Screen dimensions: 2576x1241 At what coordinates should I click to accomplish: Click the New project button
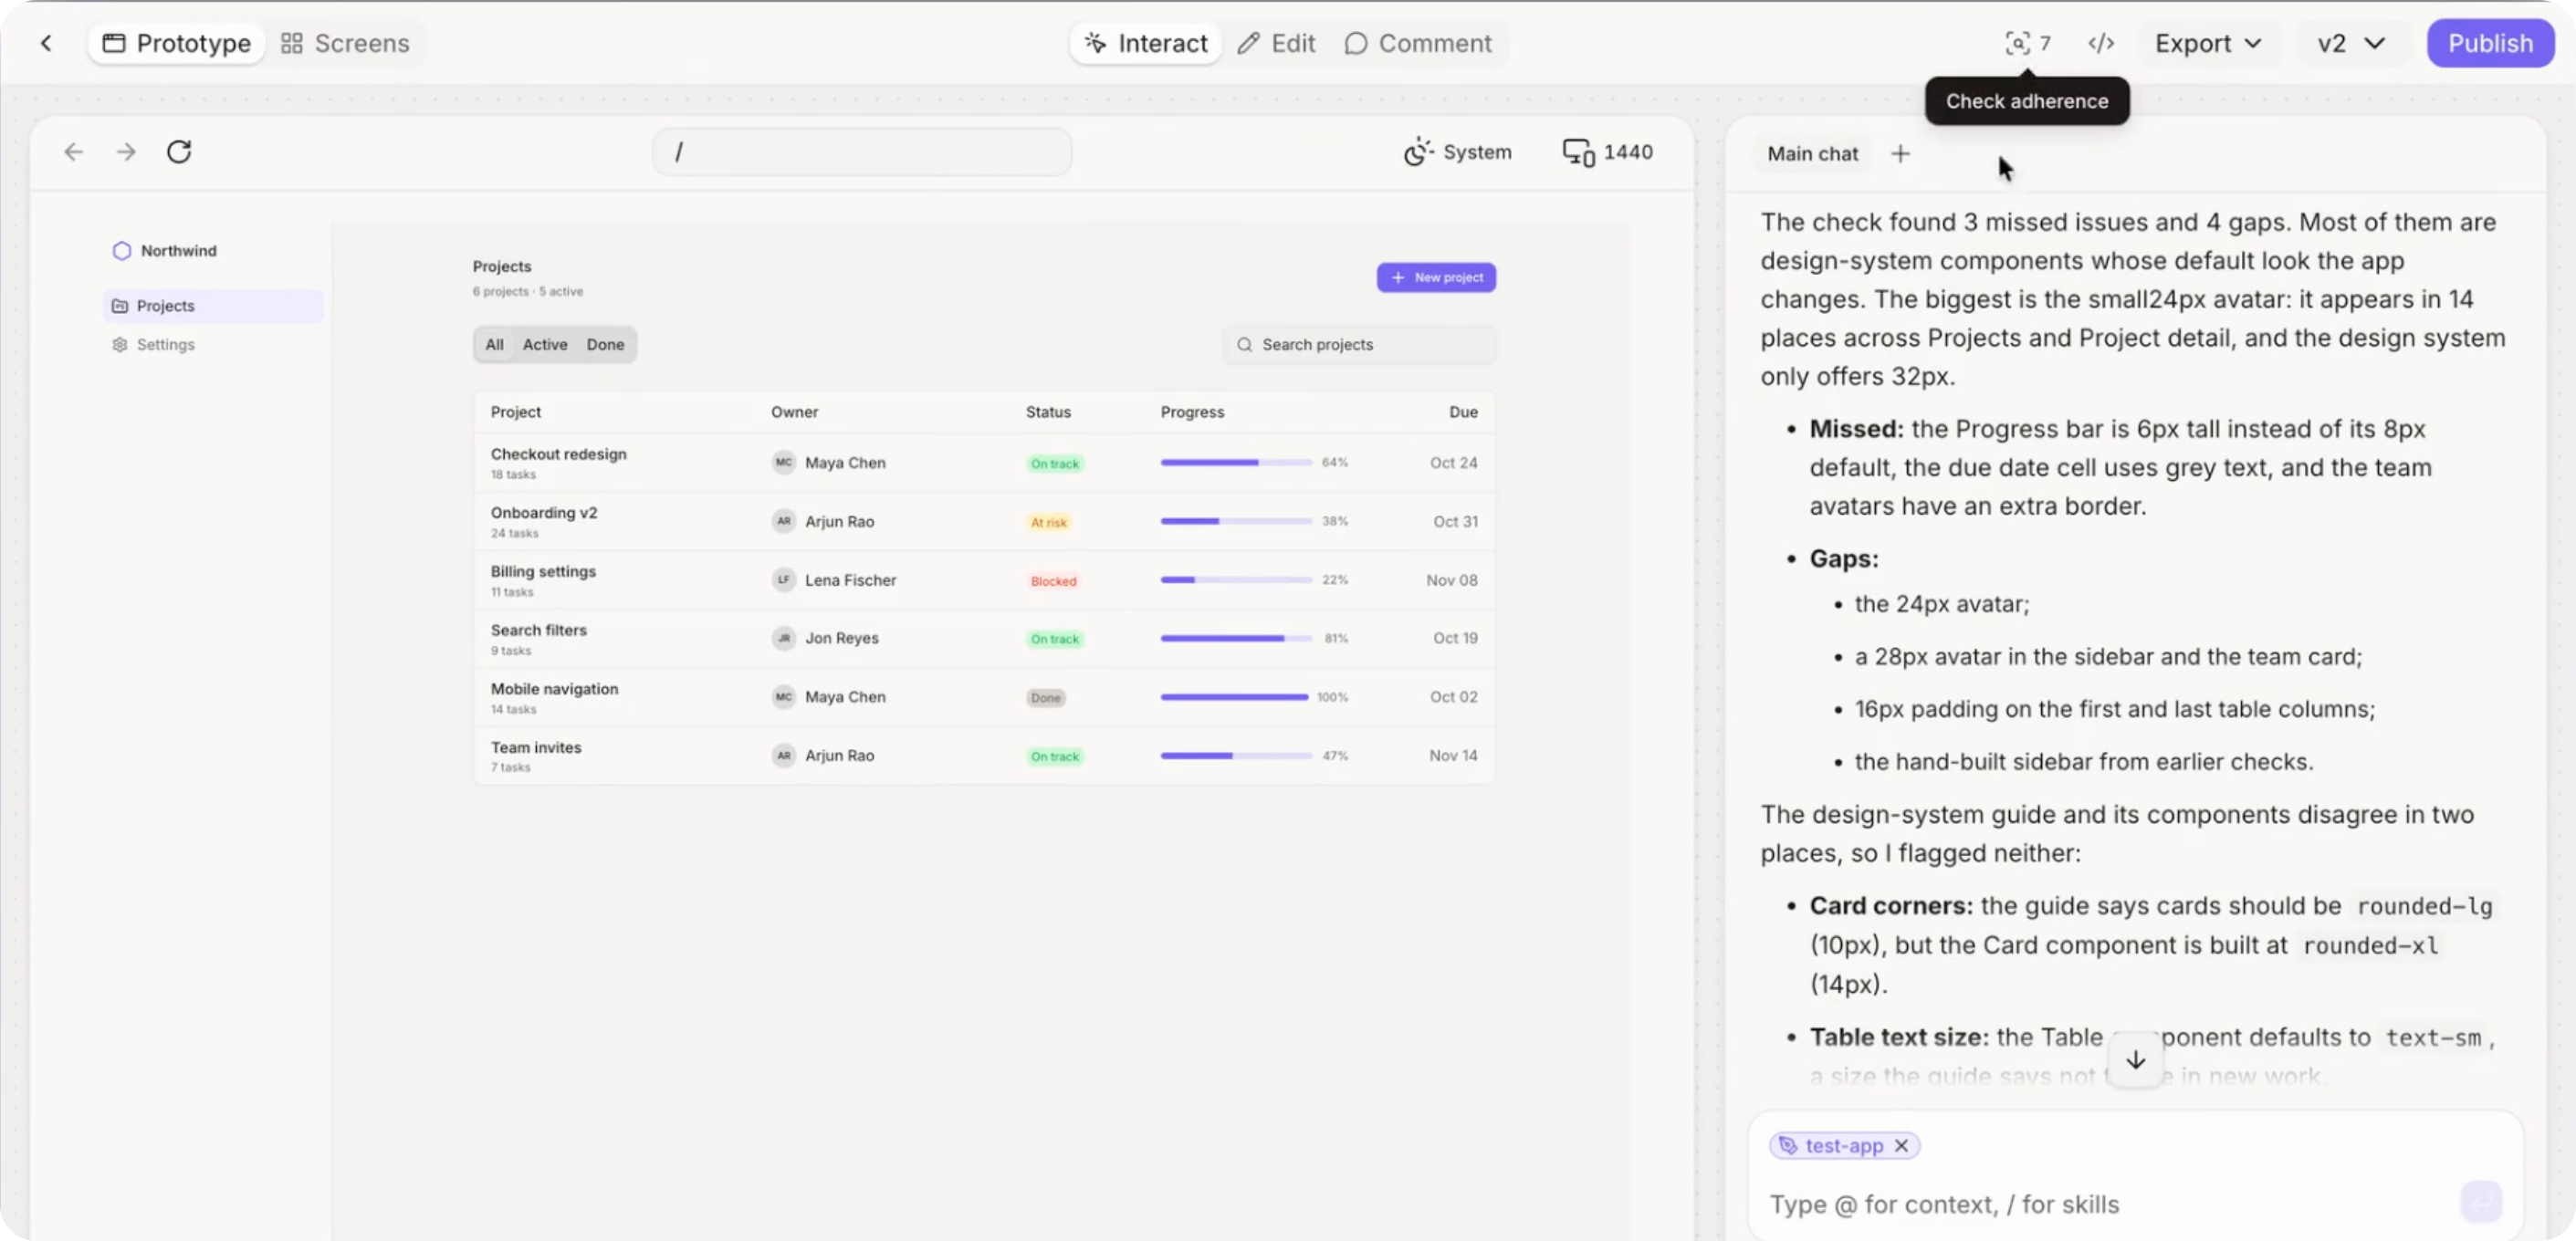point(1436,277)
